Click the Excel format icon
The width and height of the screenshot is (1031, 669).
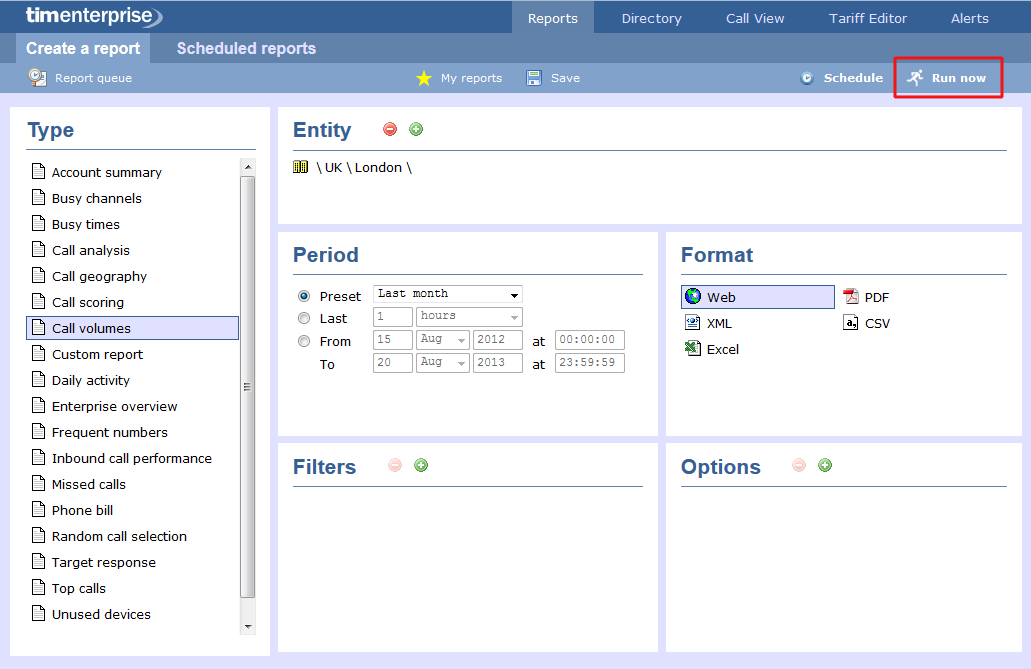[x=692, y=348]
